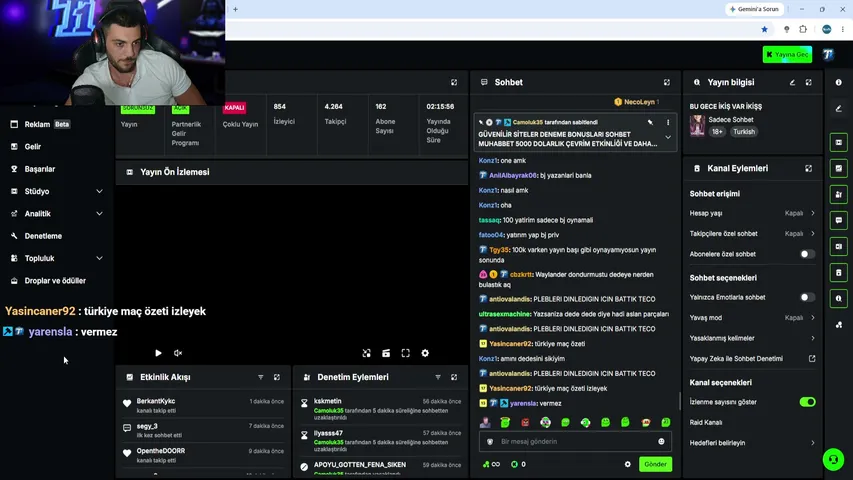Open Hedefleri belirleyin settings

point(752,443)
